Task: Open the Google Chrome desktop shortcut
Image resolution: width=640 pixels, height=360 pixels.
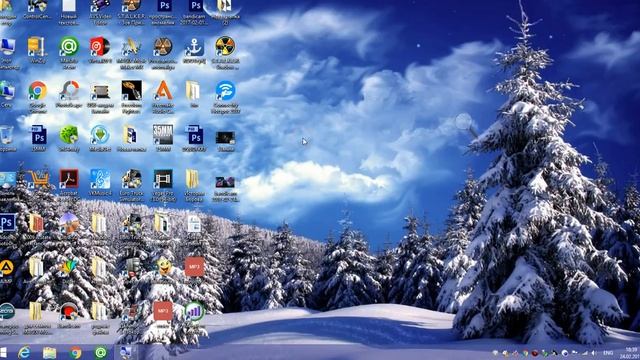Action: tap(37, 90)
